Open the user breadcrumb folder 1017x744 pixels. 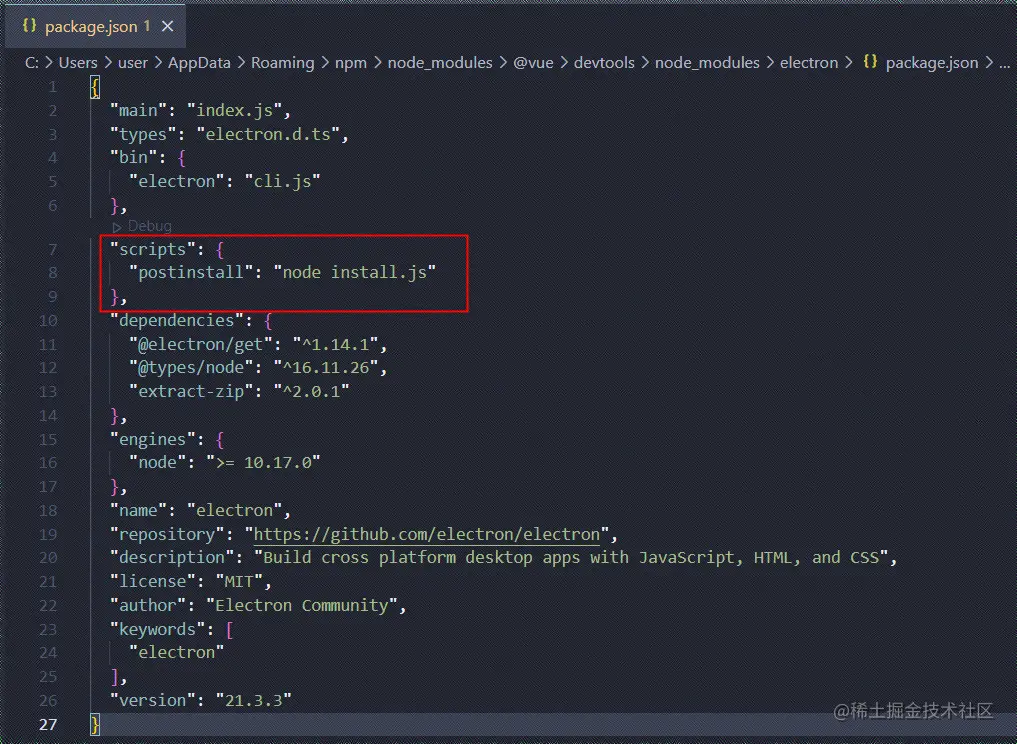tap(132, 62)
